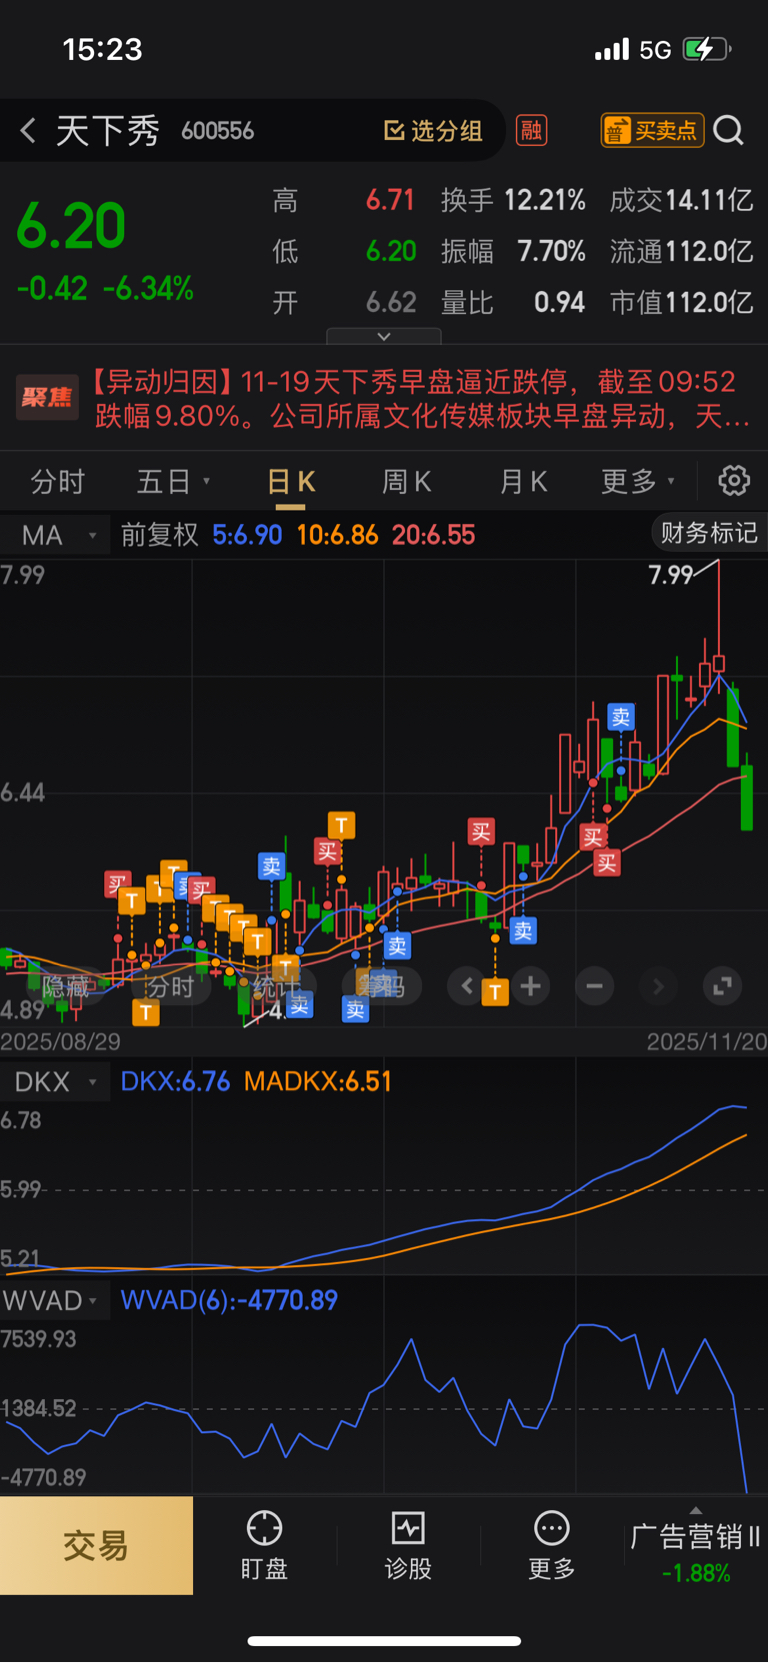Zoom out chart with minus button
Viewport: 768px width, 1663px height.
(x=595, y=987)
